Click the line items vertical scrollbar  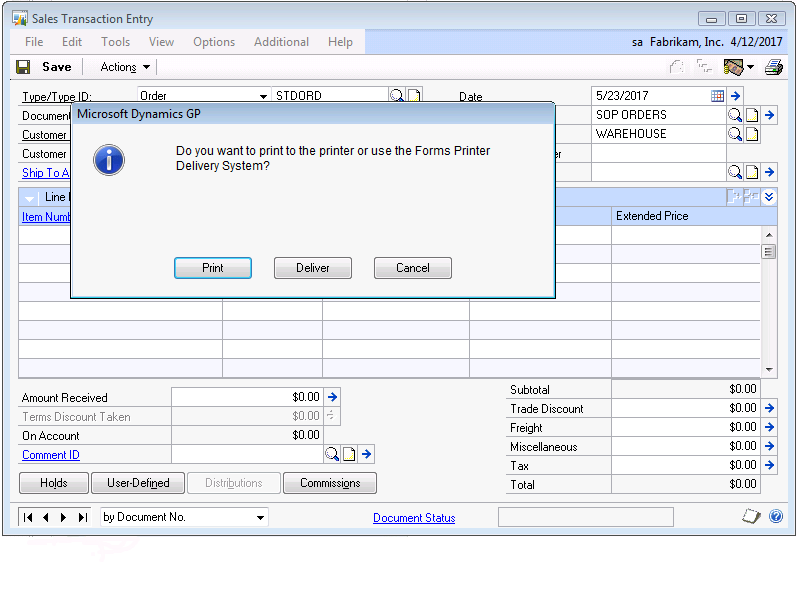[x=768, y=300]
